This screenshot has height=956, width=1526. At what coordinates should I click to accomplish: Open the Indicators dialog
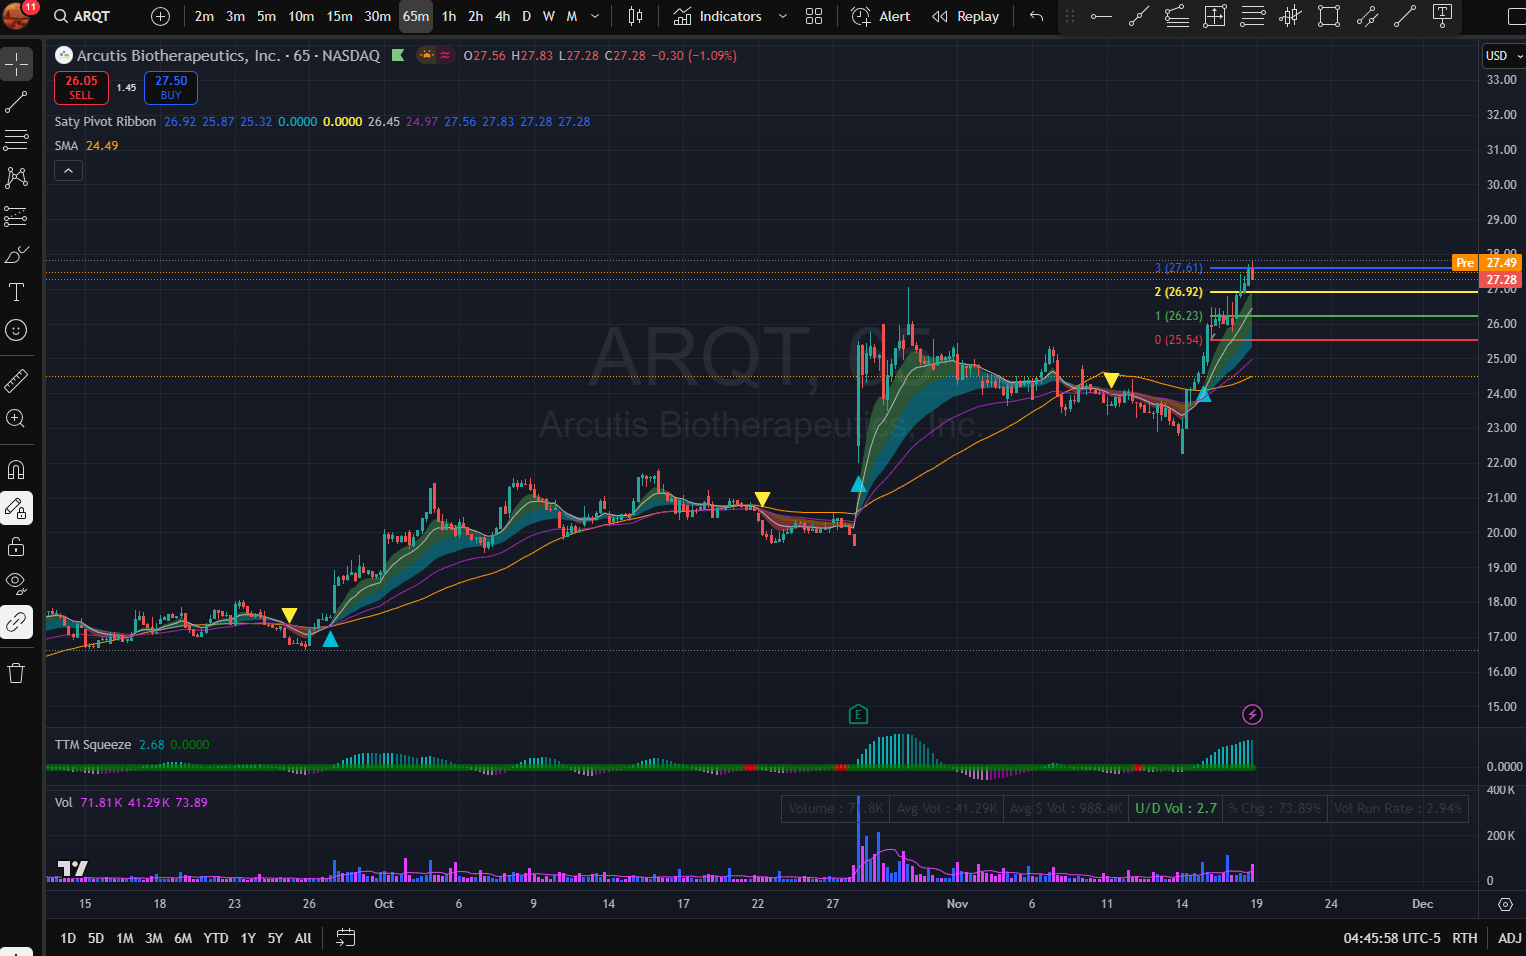[x=717, y=16]
